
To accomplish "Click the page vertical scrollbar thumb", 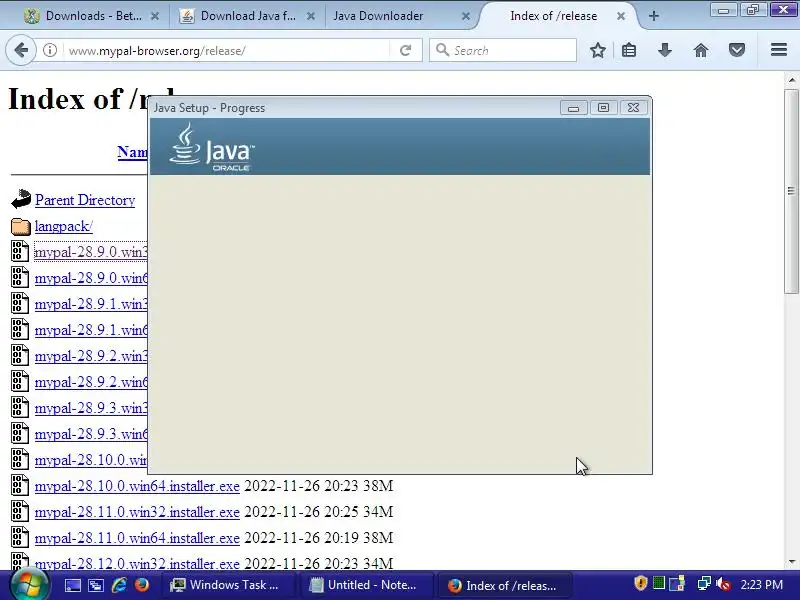I will tap(791, 191).
